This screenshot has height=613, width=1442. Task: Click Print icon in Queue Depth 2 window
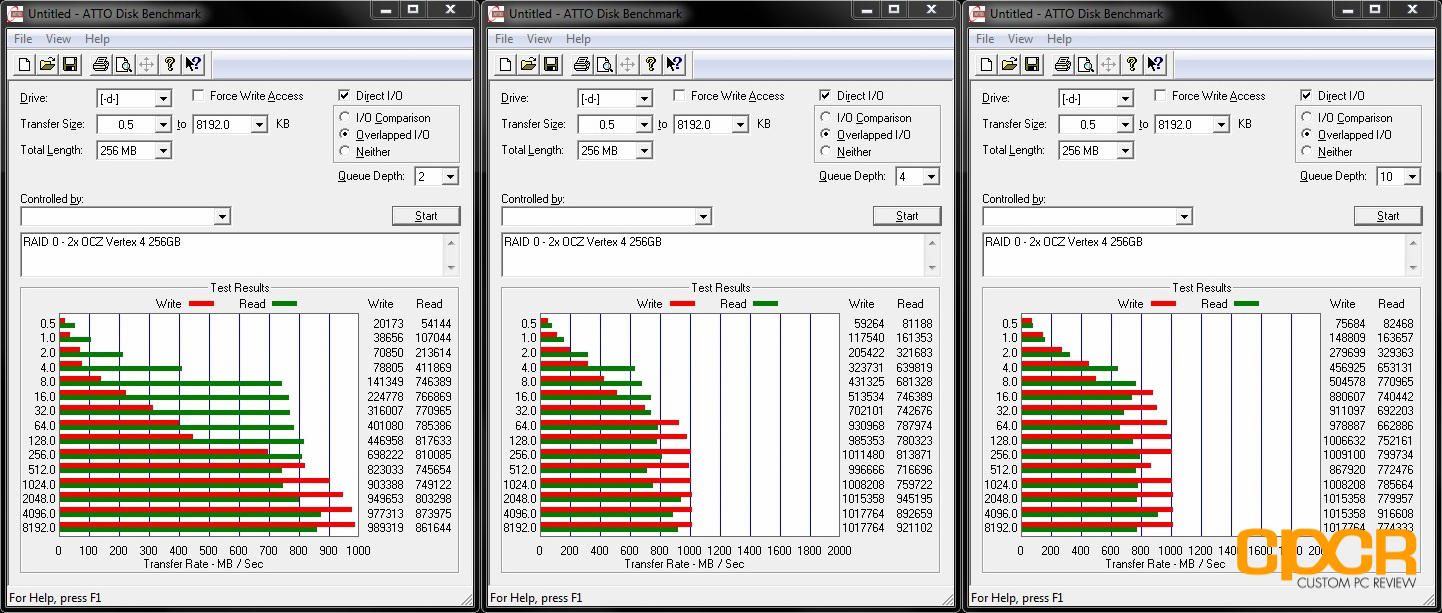click(101, 65)
